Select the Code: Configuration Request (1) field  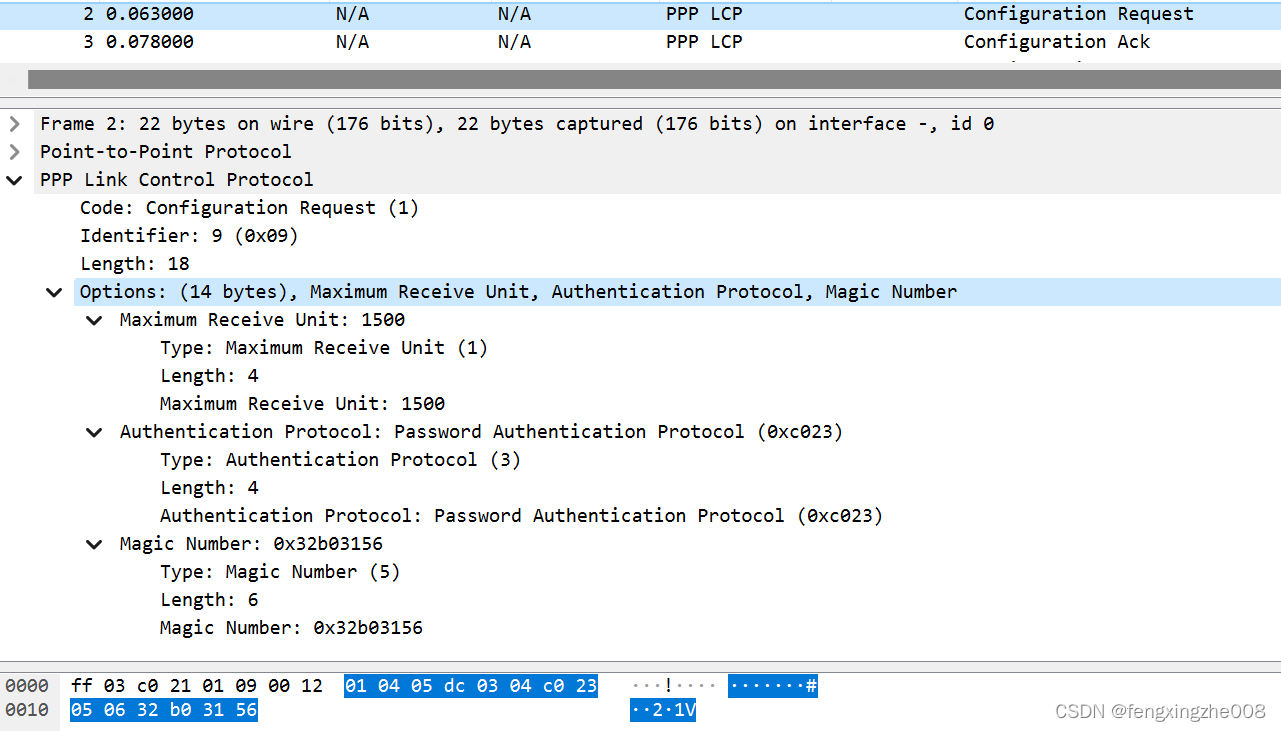click(x=249, y=208)
